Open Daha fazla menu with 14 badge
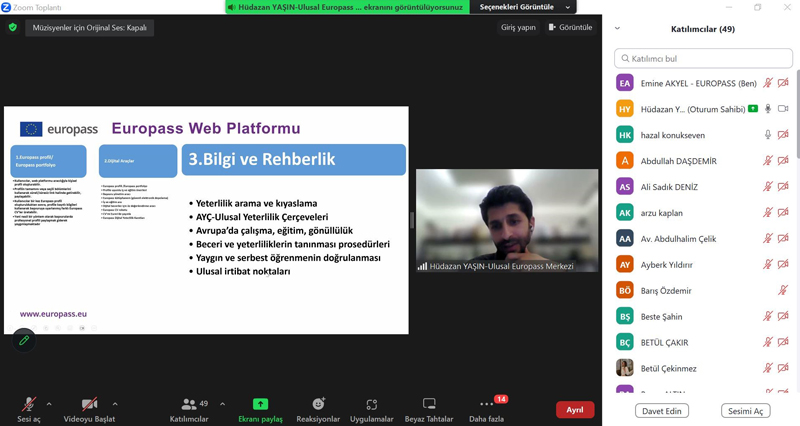This screenshot has width=800, height=426. pos(487,410)
